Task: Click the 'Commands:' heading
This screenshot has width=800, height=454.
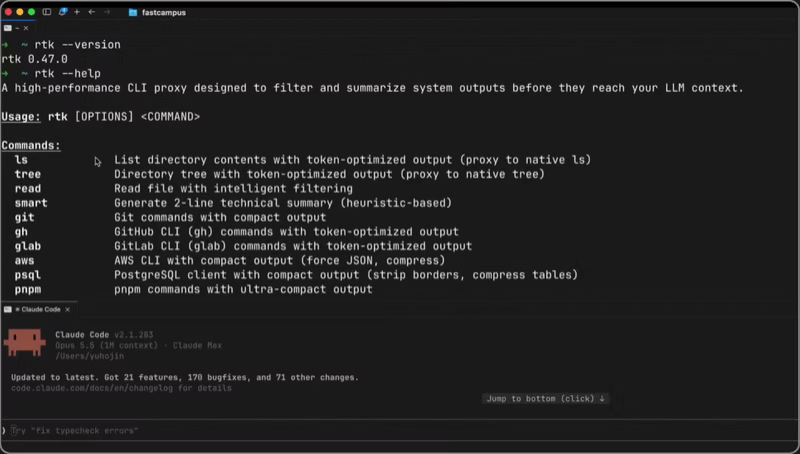Action: (31, 145)
